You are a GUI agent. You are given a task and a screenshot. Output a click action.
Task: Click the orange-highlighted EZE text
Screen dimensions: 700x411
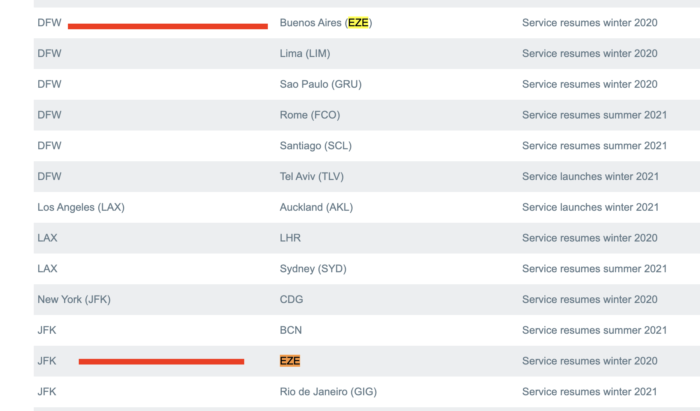click(290, 361)
